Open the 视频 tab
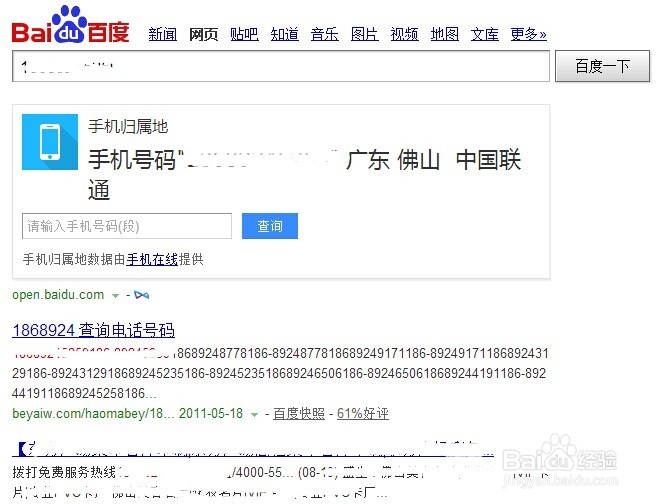This screenshot has height=504, width=656. tap(405, 34)
